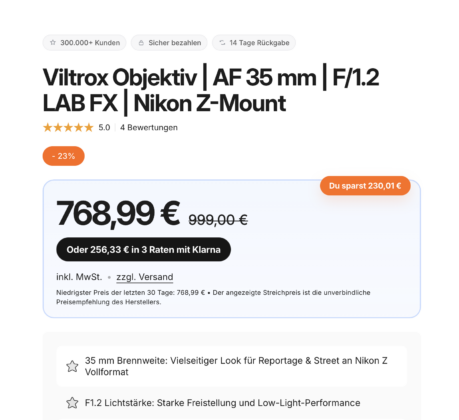Click the star icon beside F1.2 Lichtstärke
Image resolution: width=459 pixels, height=420 pixels.
pyautogui.click(x=72, y=403)
